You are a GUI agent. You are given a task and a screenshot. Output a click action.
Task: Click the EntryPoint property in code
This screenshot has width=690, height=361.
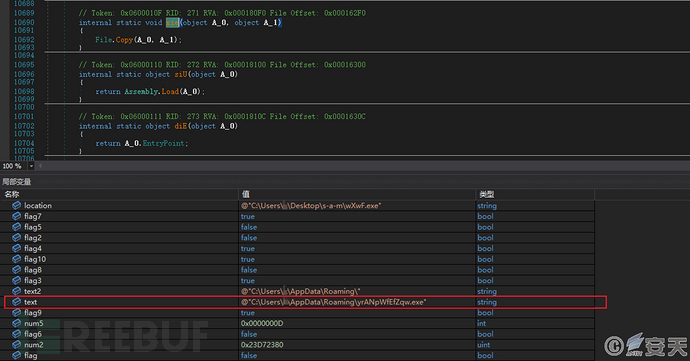pos(163,143)
